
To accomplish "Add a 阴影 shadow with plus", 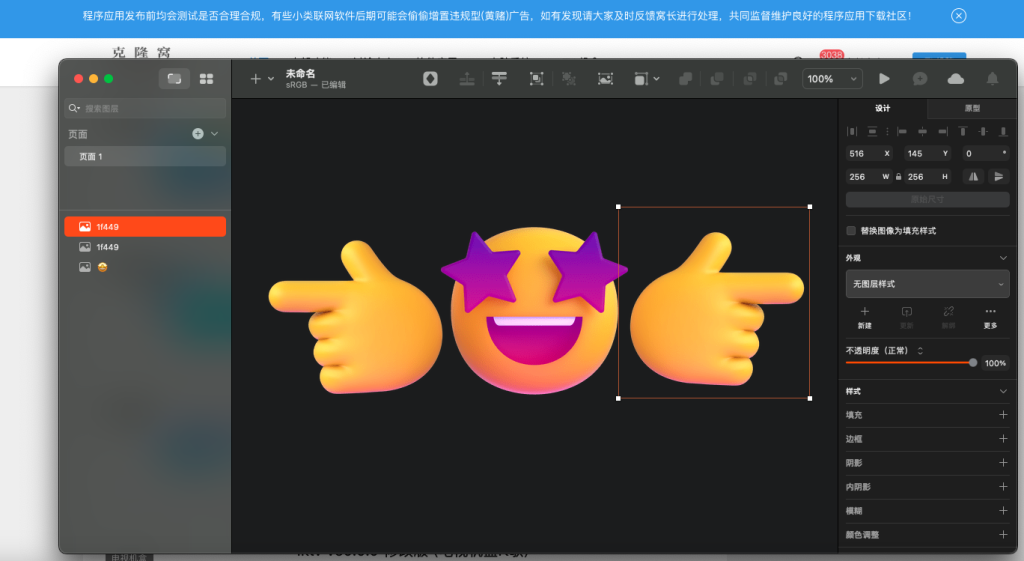I will tap(1003, 462).
